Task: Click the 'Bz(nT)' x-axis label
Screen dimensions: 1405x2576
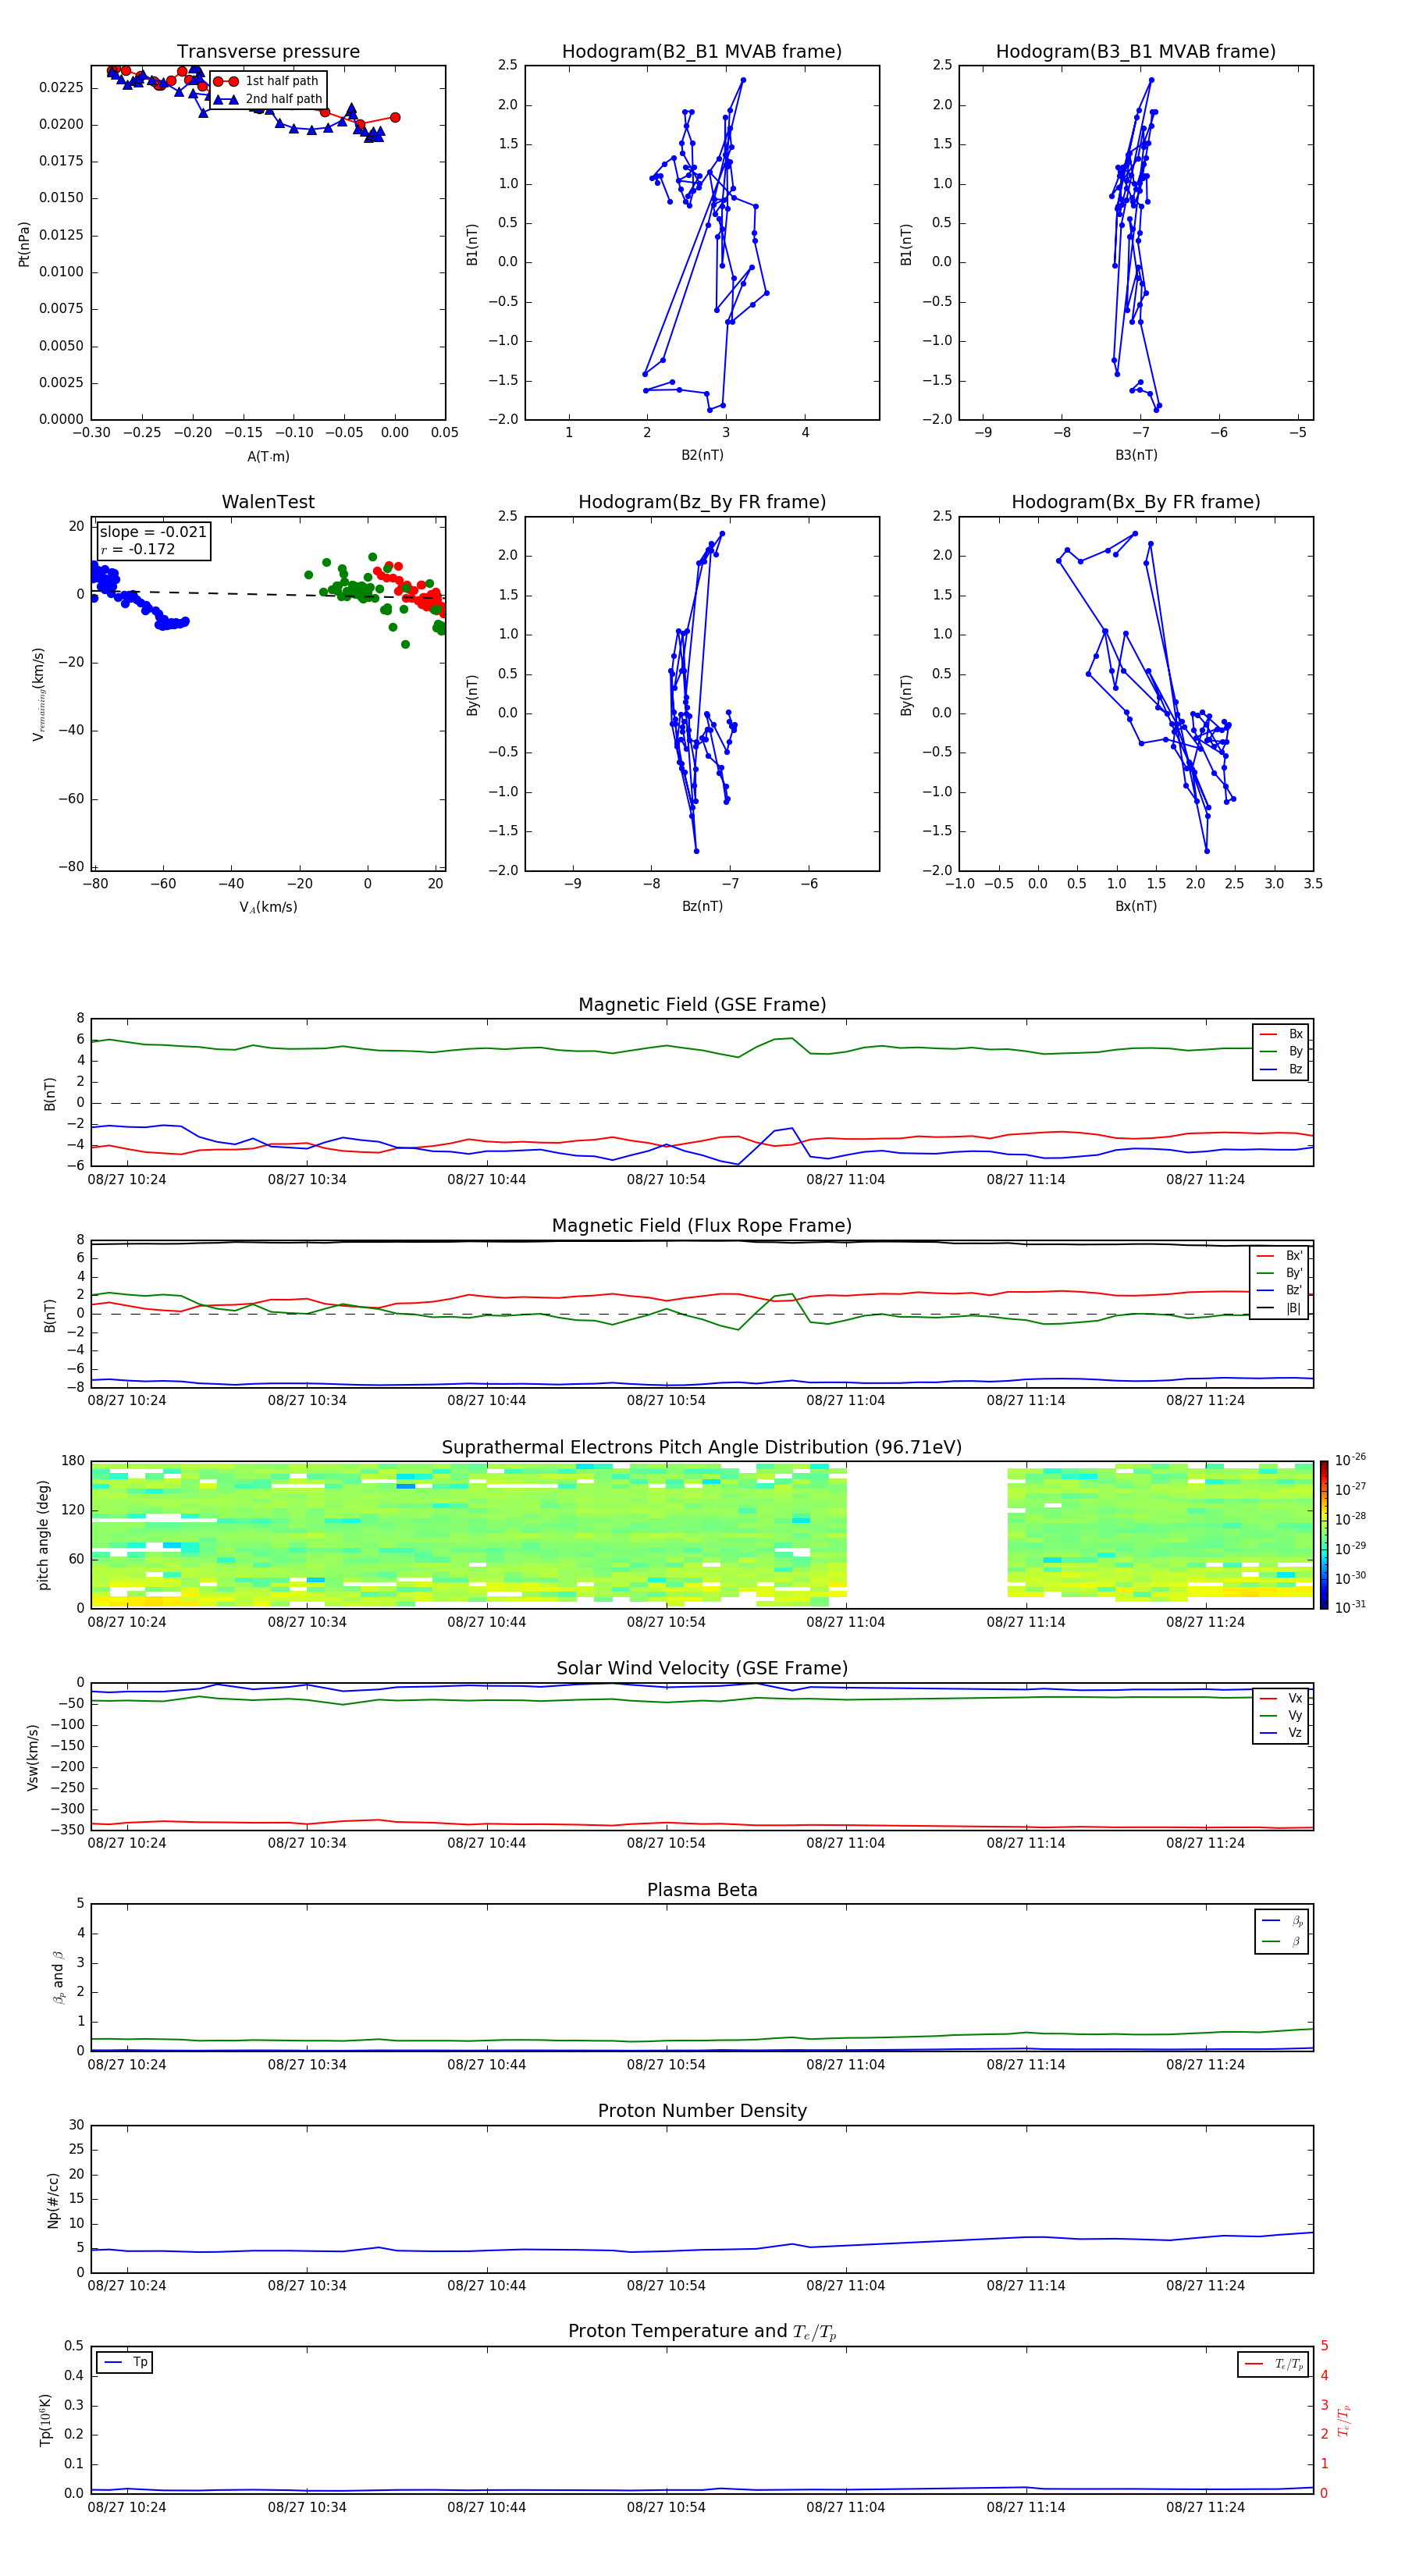Action: coord(702,906)
